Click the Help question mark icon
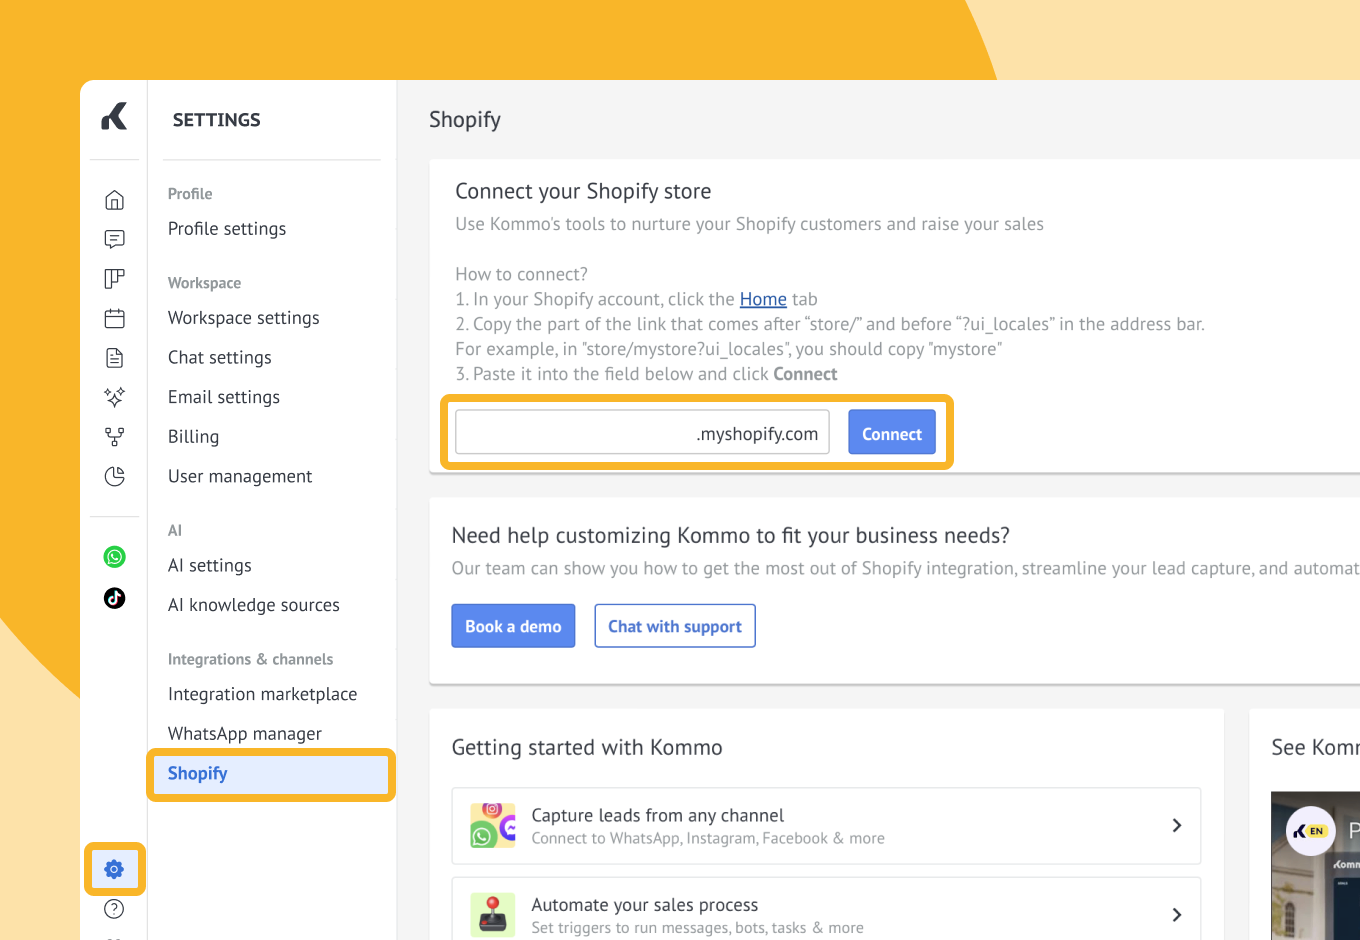This screenshot has width=1360, height=940. (114, 909)
